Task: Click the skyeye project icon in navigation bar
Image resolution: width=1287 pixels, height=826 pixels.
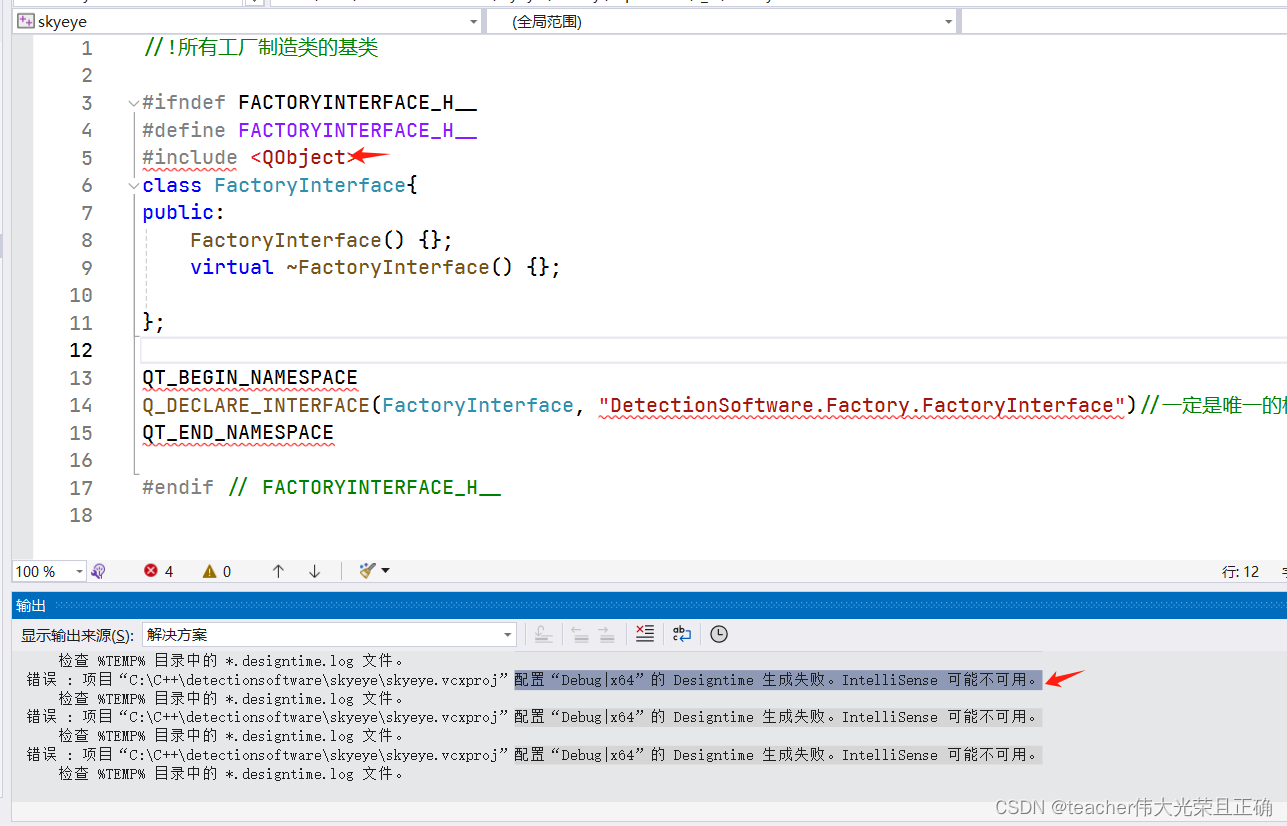Action: tap(26, 21)
